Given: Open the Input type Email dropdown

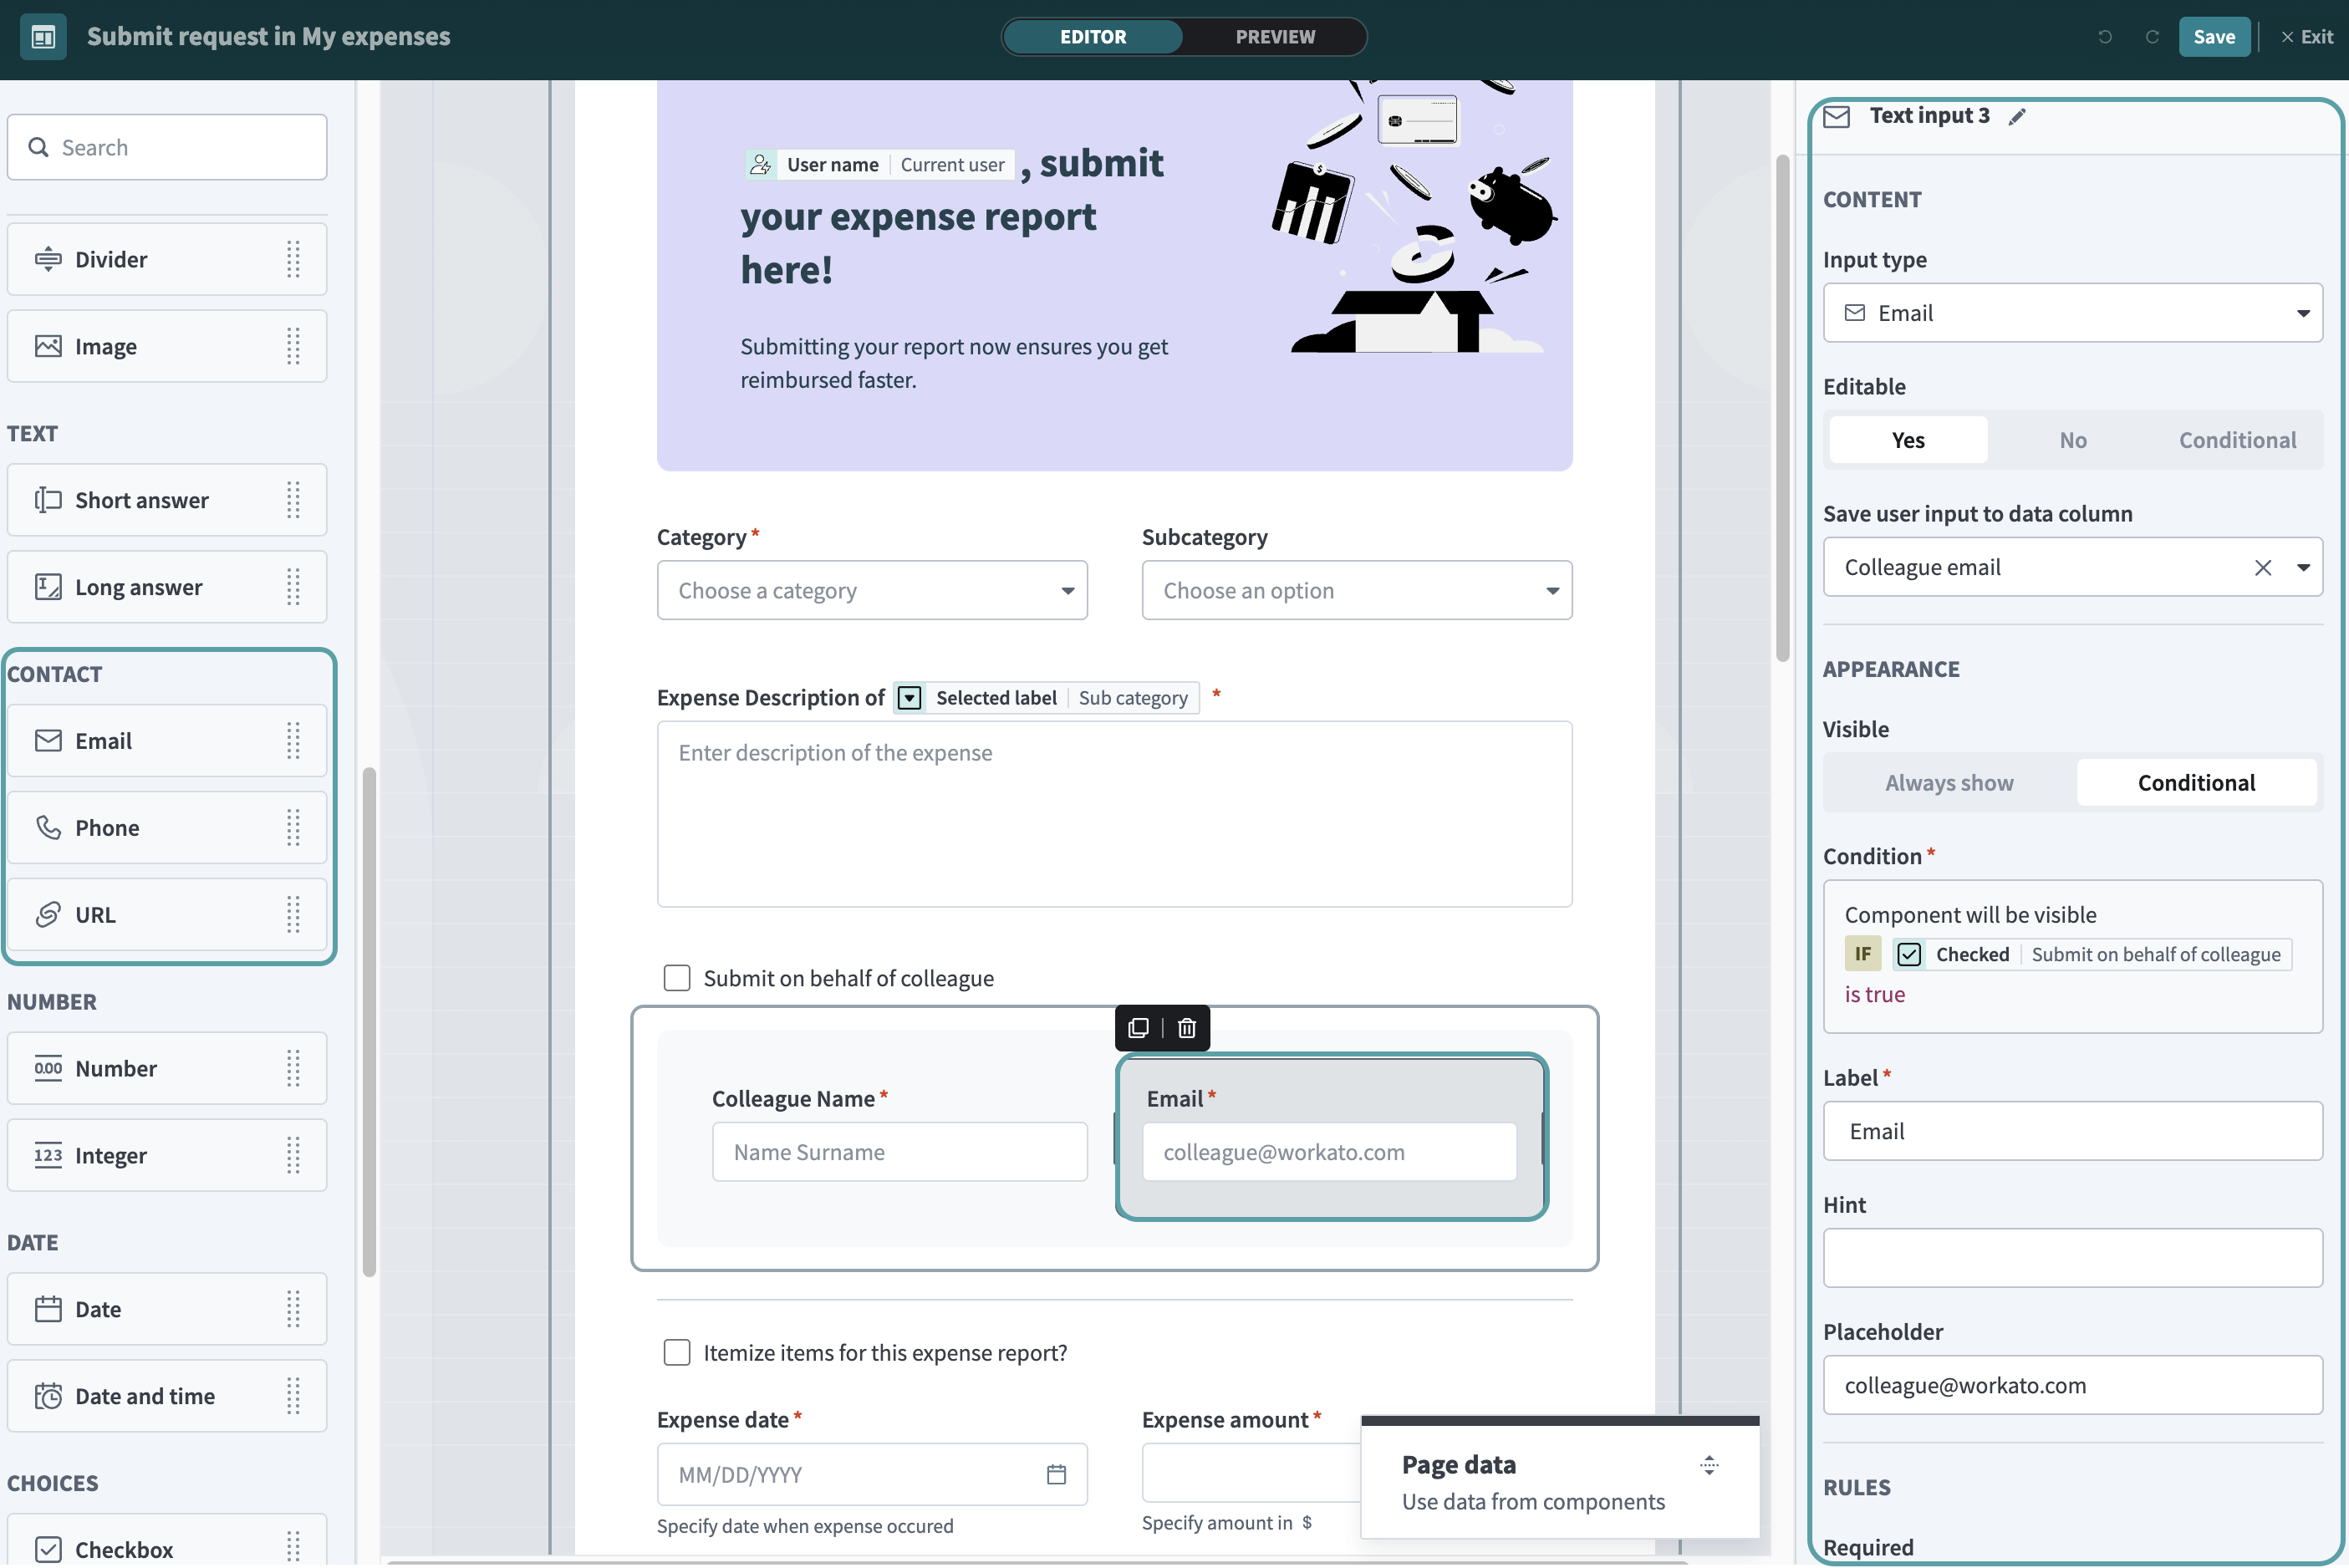Looking at the screenshot, I should (2072, 313).
